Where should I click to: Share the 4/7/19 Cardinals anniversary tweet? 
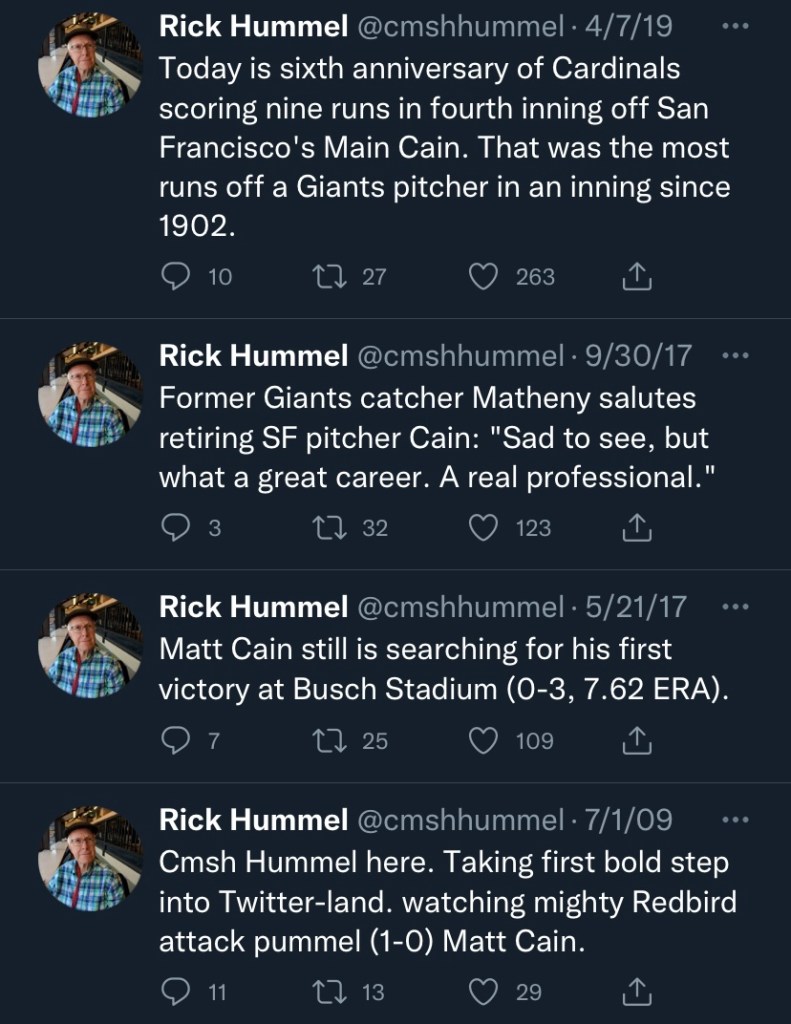point(636,277)
